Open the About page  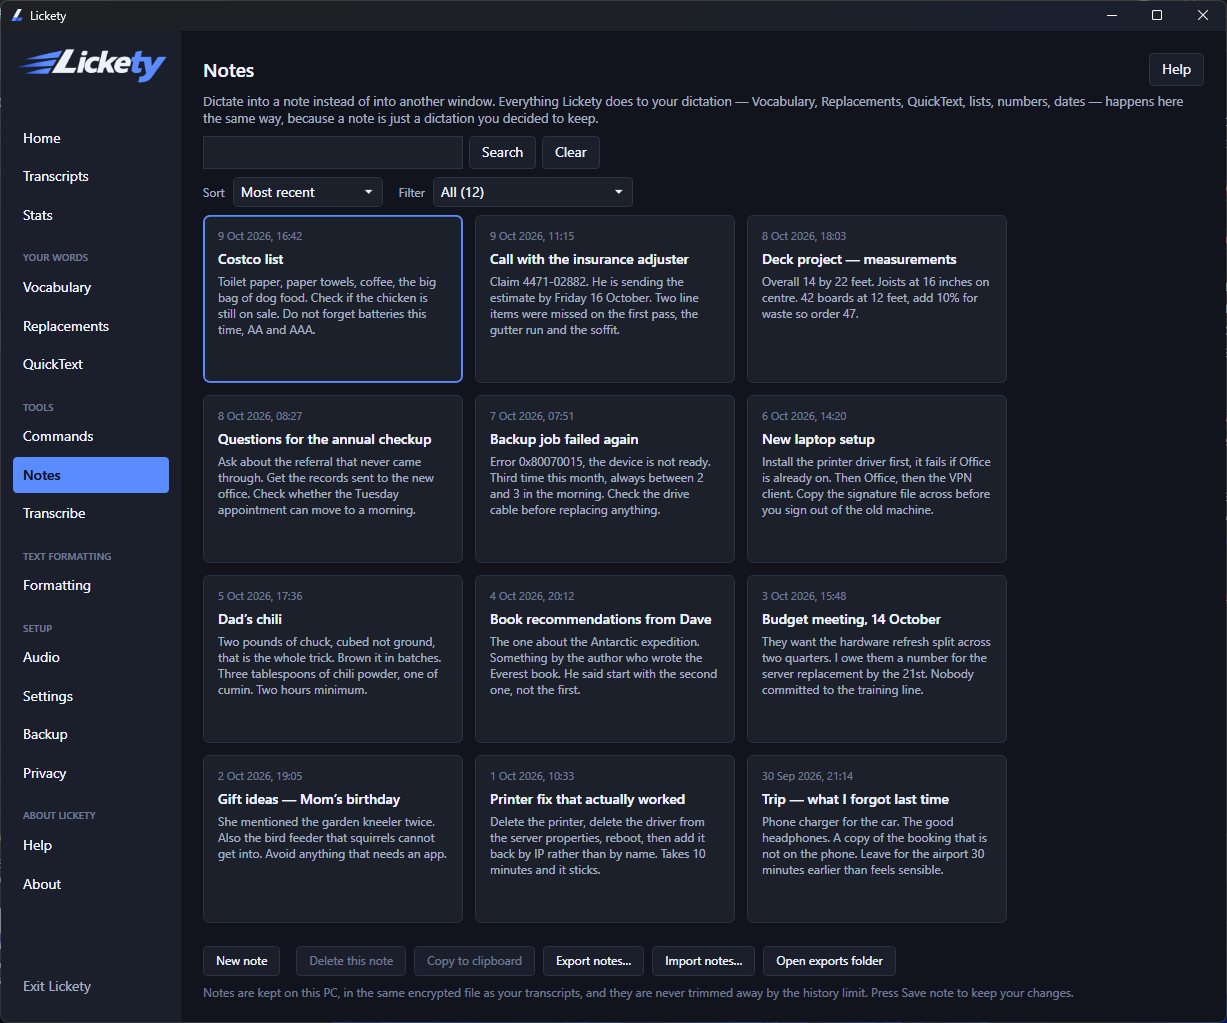pos(91,884)
